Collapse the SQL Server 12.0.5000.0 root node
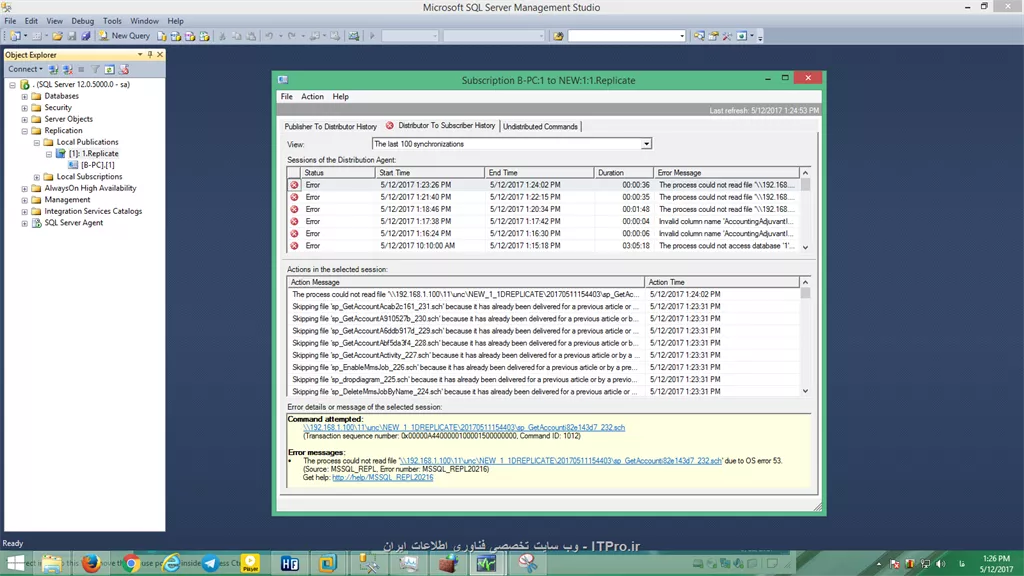Image resolution: width=1024 pixels, height=576 pixels. [x=12, y=85]
